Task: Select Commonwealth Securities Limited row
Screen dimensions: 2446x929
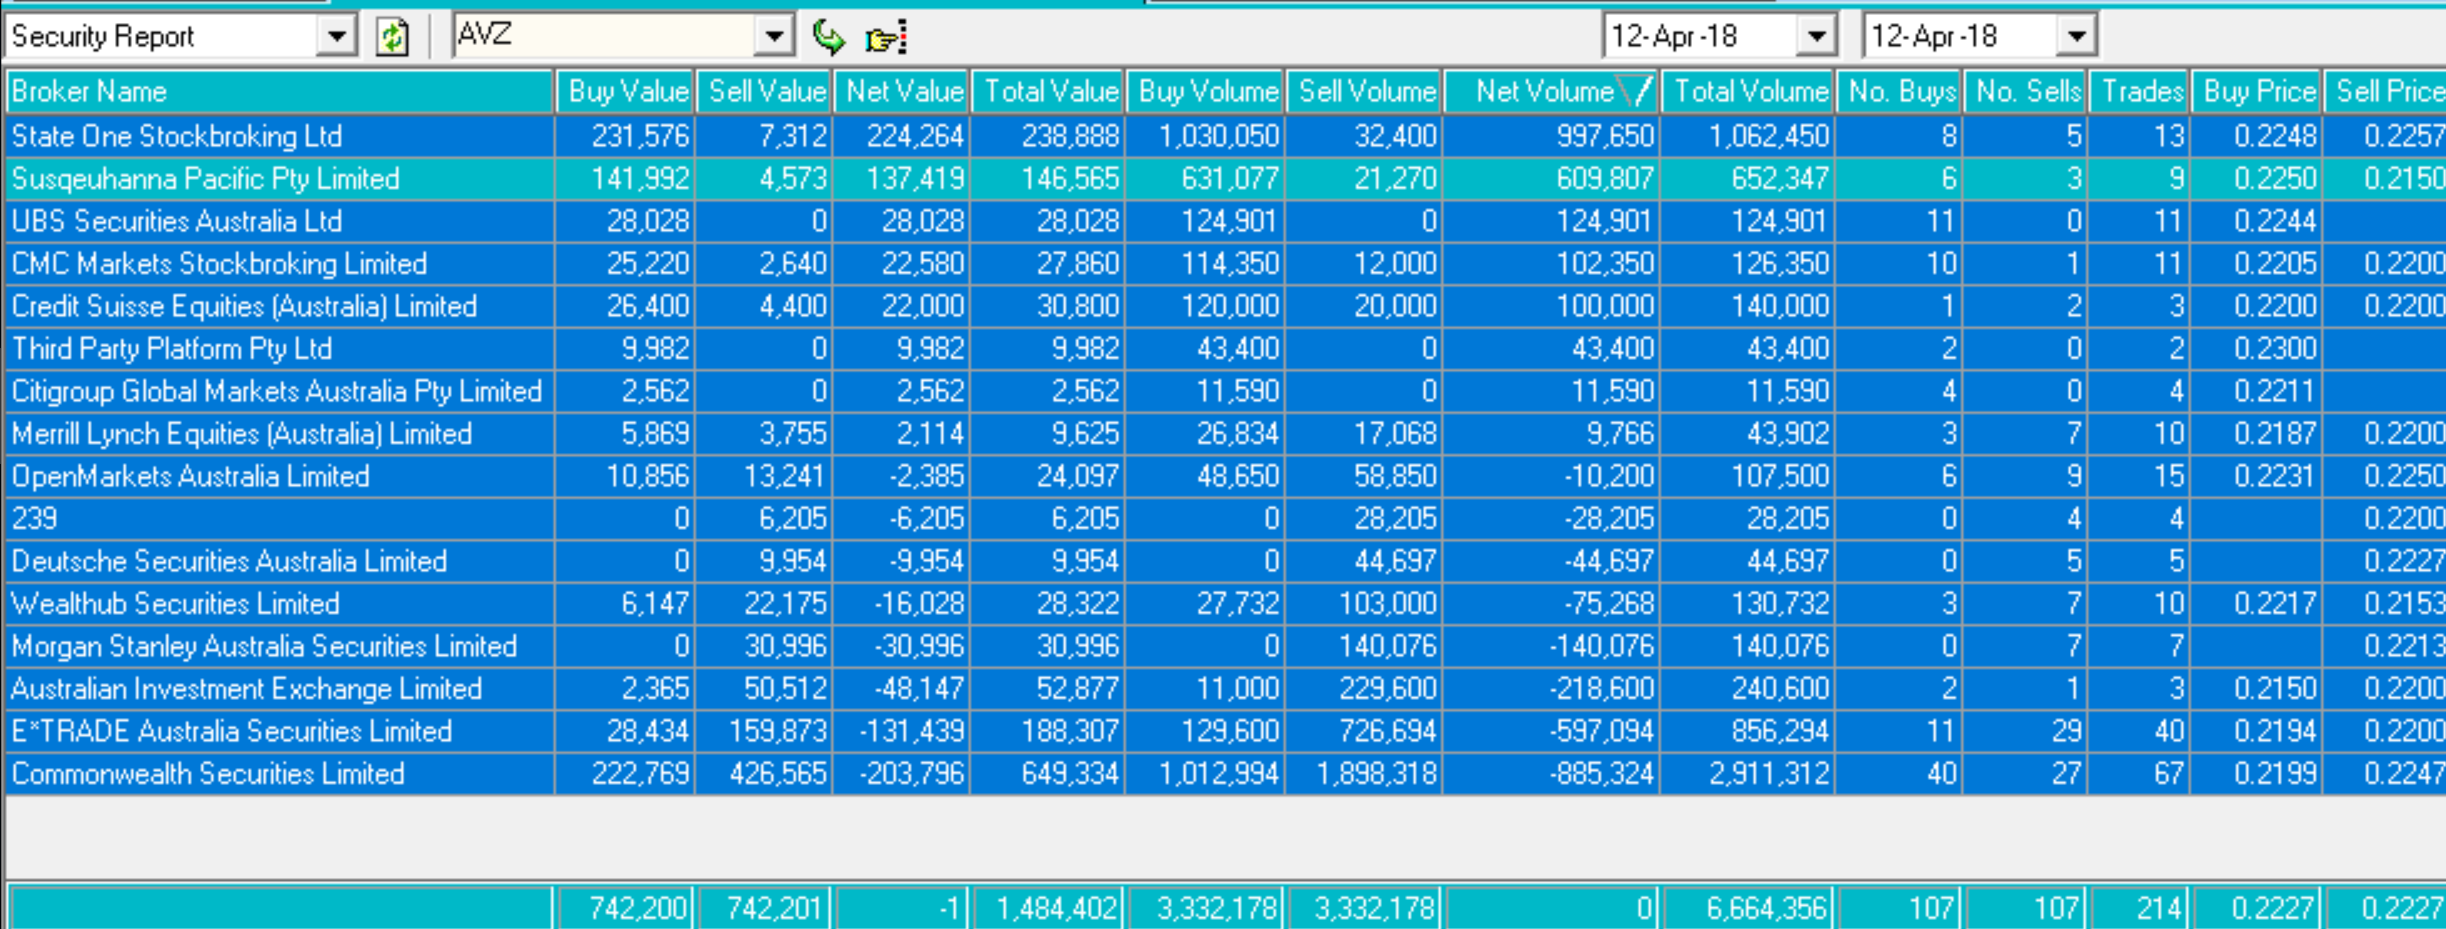Action: (x=1226, y=774)
